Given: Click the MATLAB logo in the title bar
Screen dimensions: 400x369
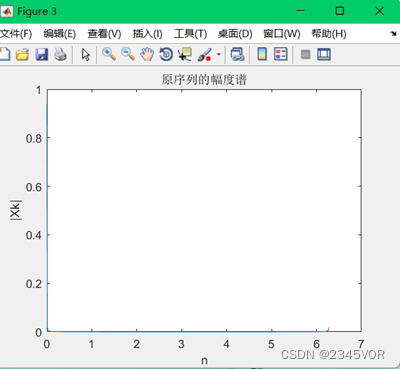Looking at the screenshot, I should pos(7,11).
